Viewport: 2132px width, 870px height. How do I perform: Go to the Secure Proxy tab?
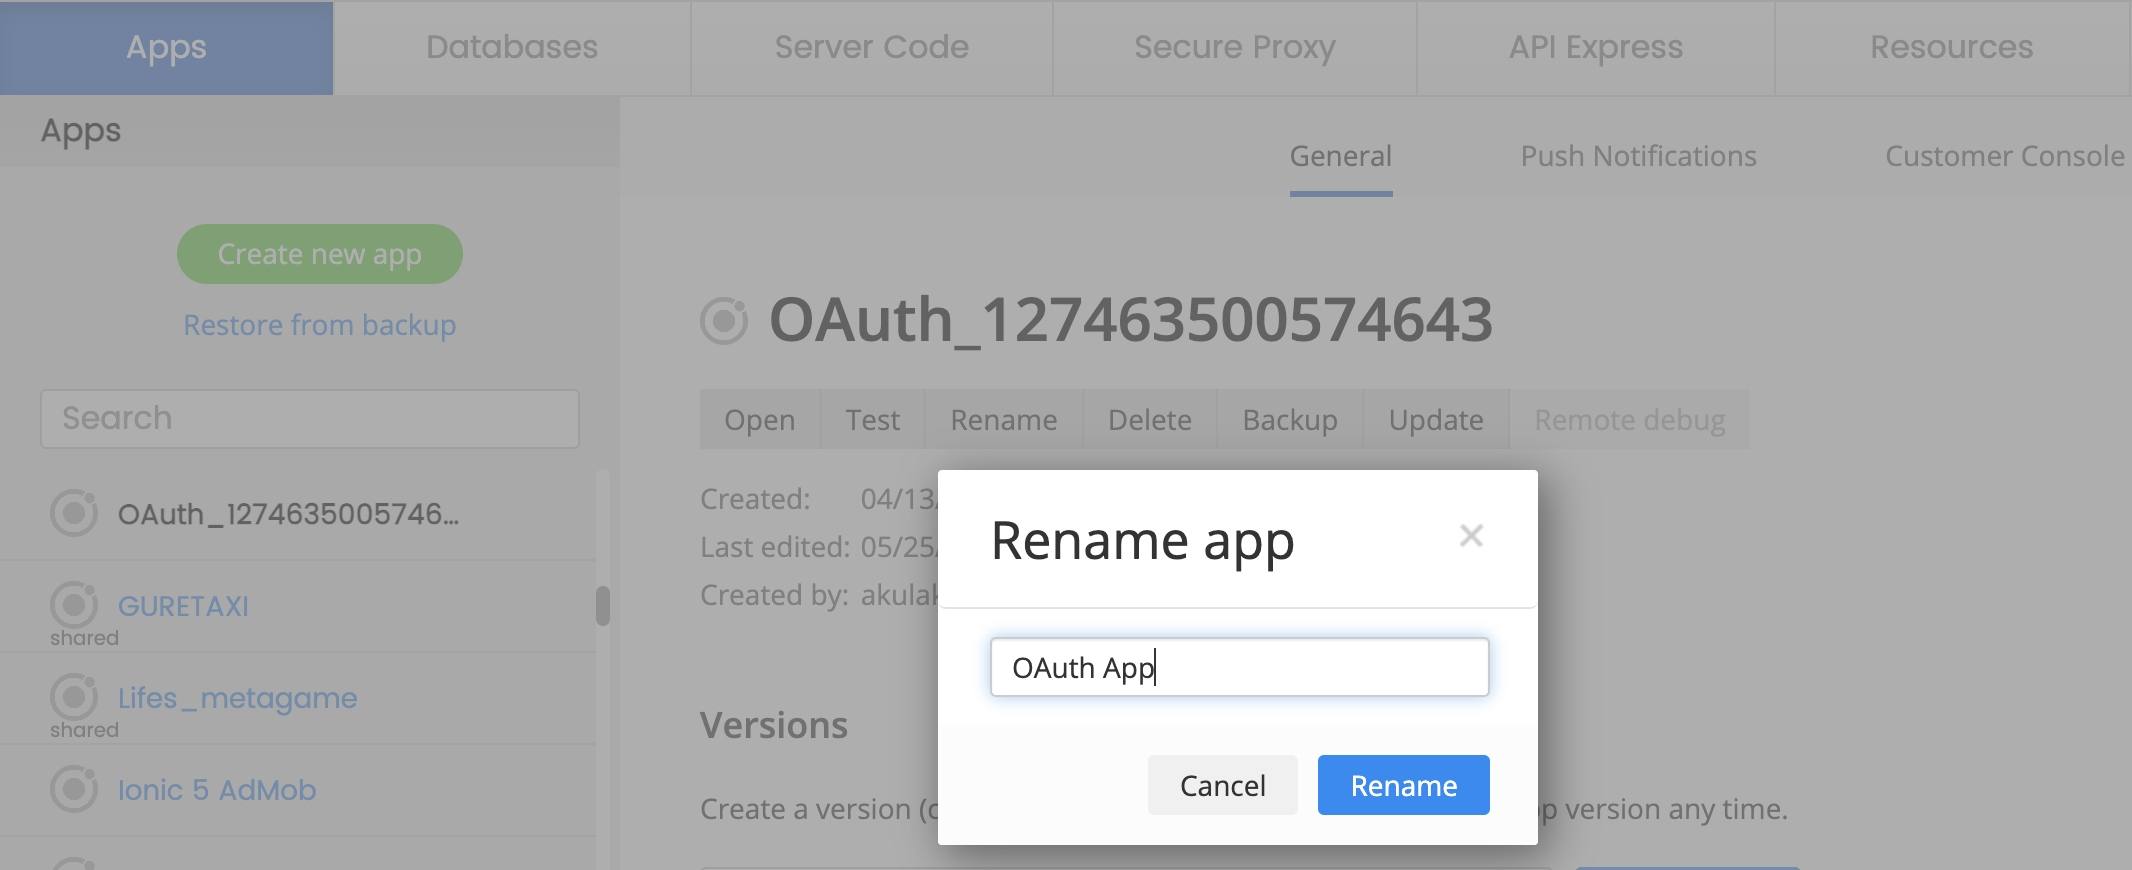point(1235,48)
